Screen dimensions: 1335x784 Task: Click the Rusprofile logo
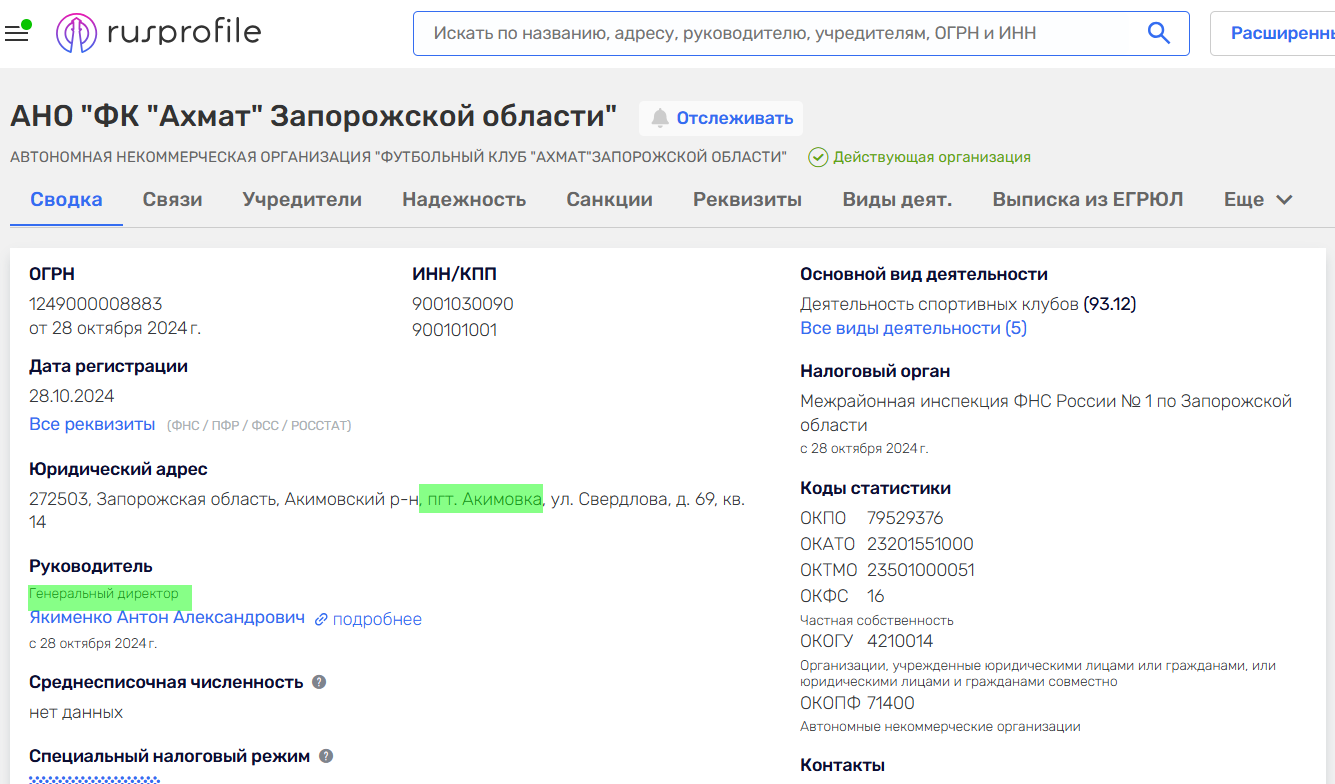(x=159, y=33)
